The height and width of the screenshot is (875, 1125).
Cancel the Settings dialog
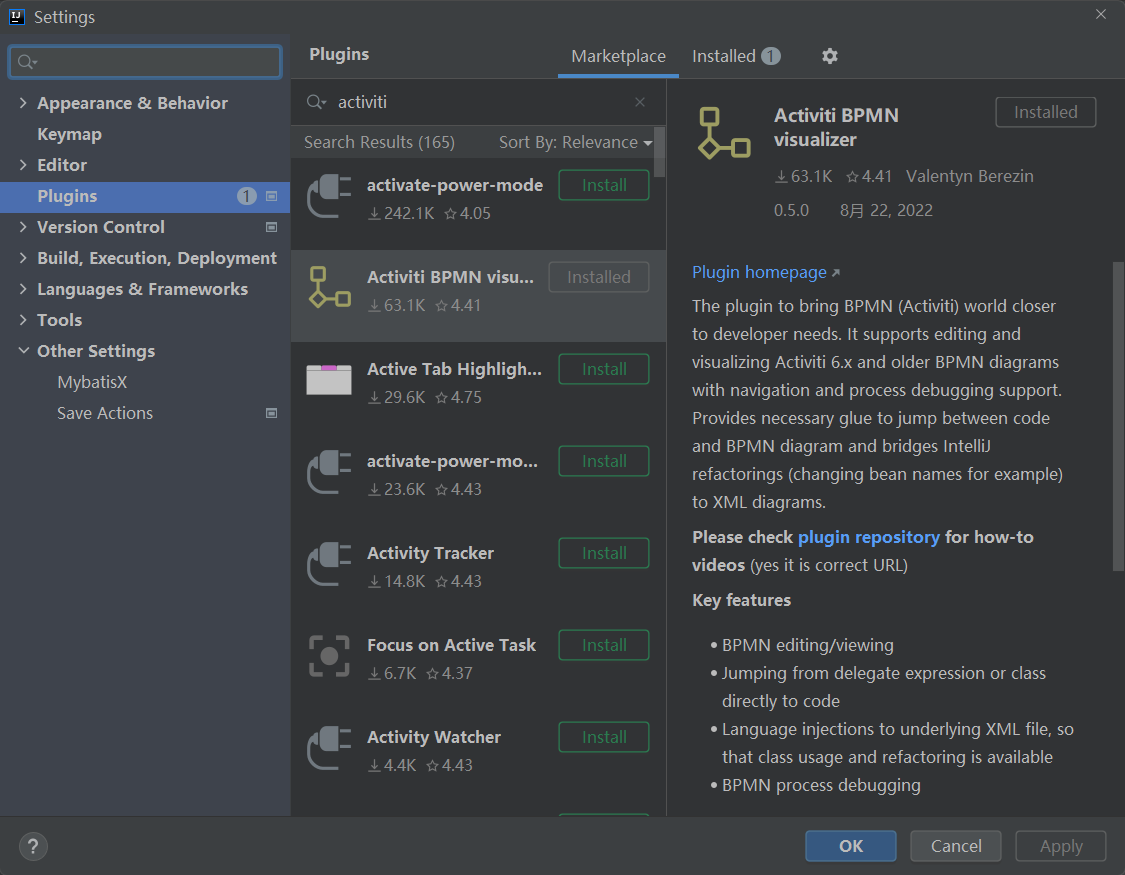(x=956, y=846)
